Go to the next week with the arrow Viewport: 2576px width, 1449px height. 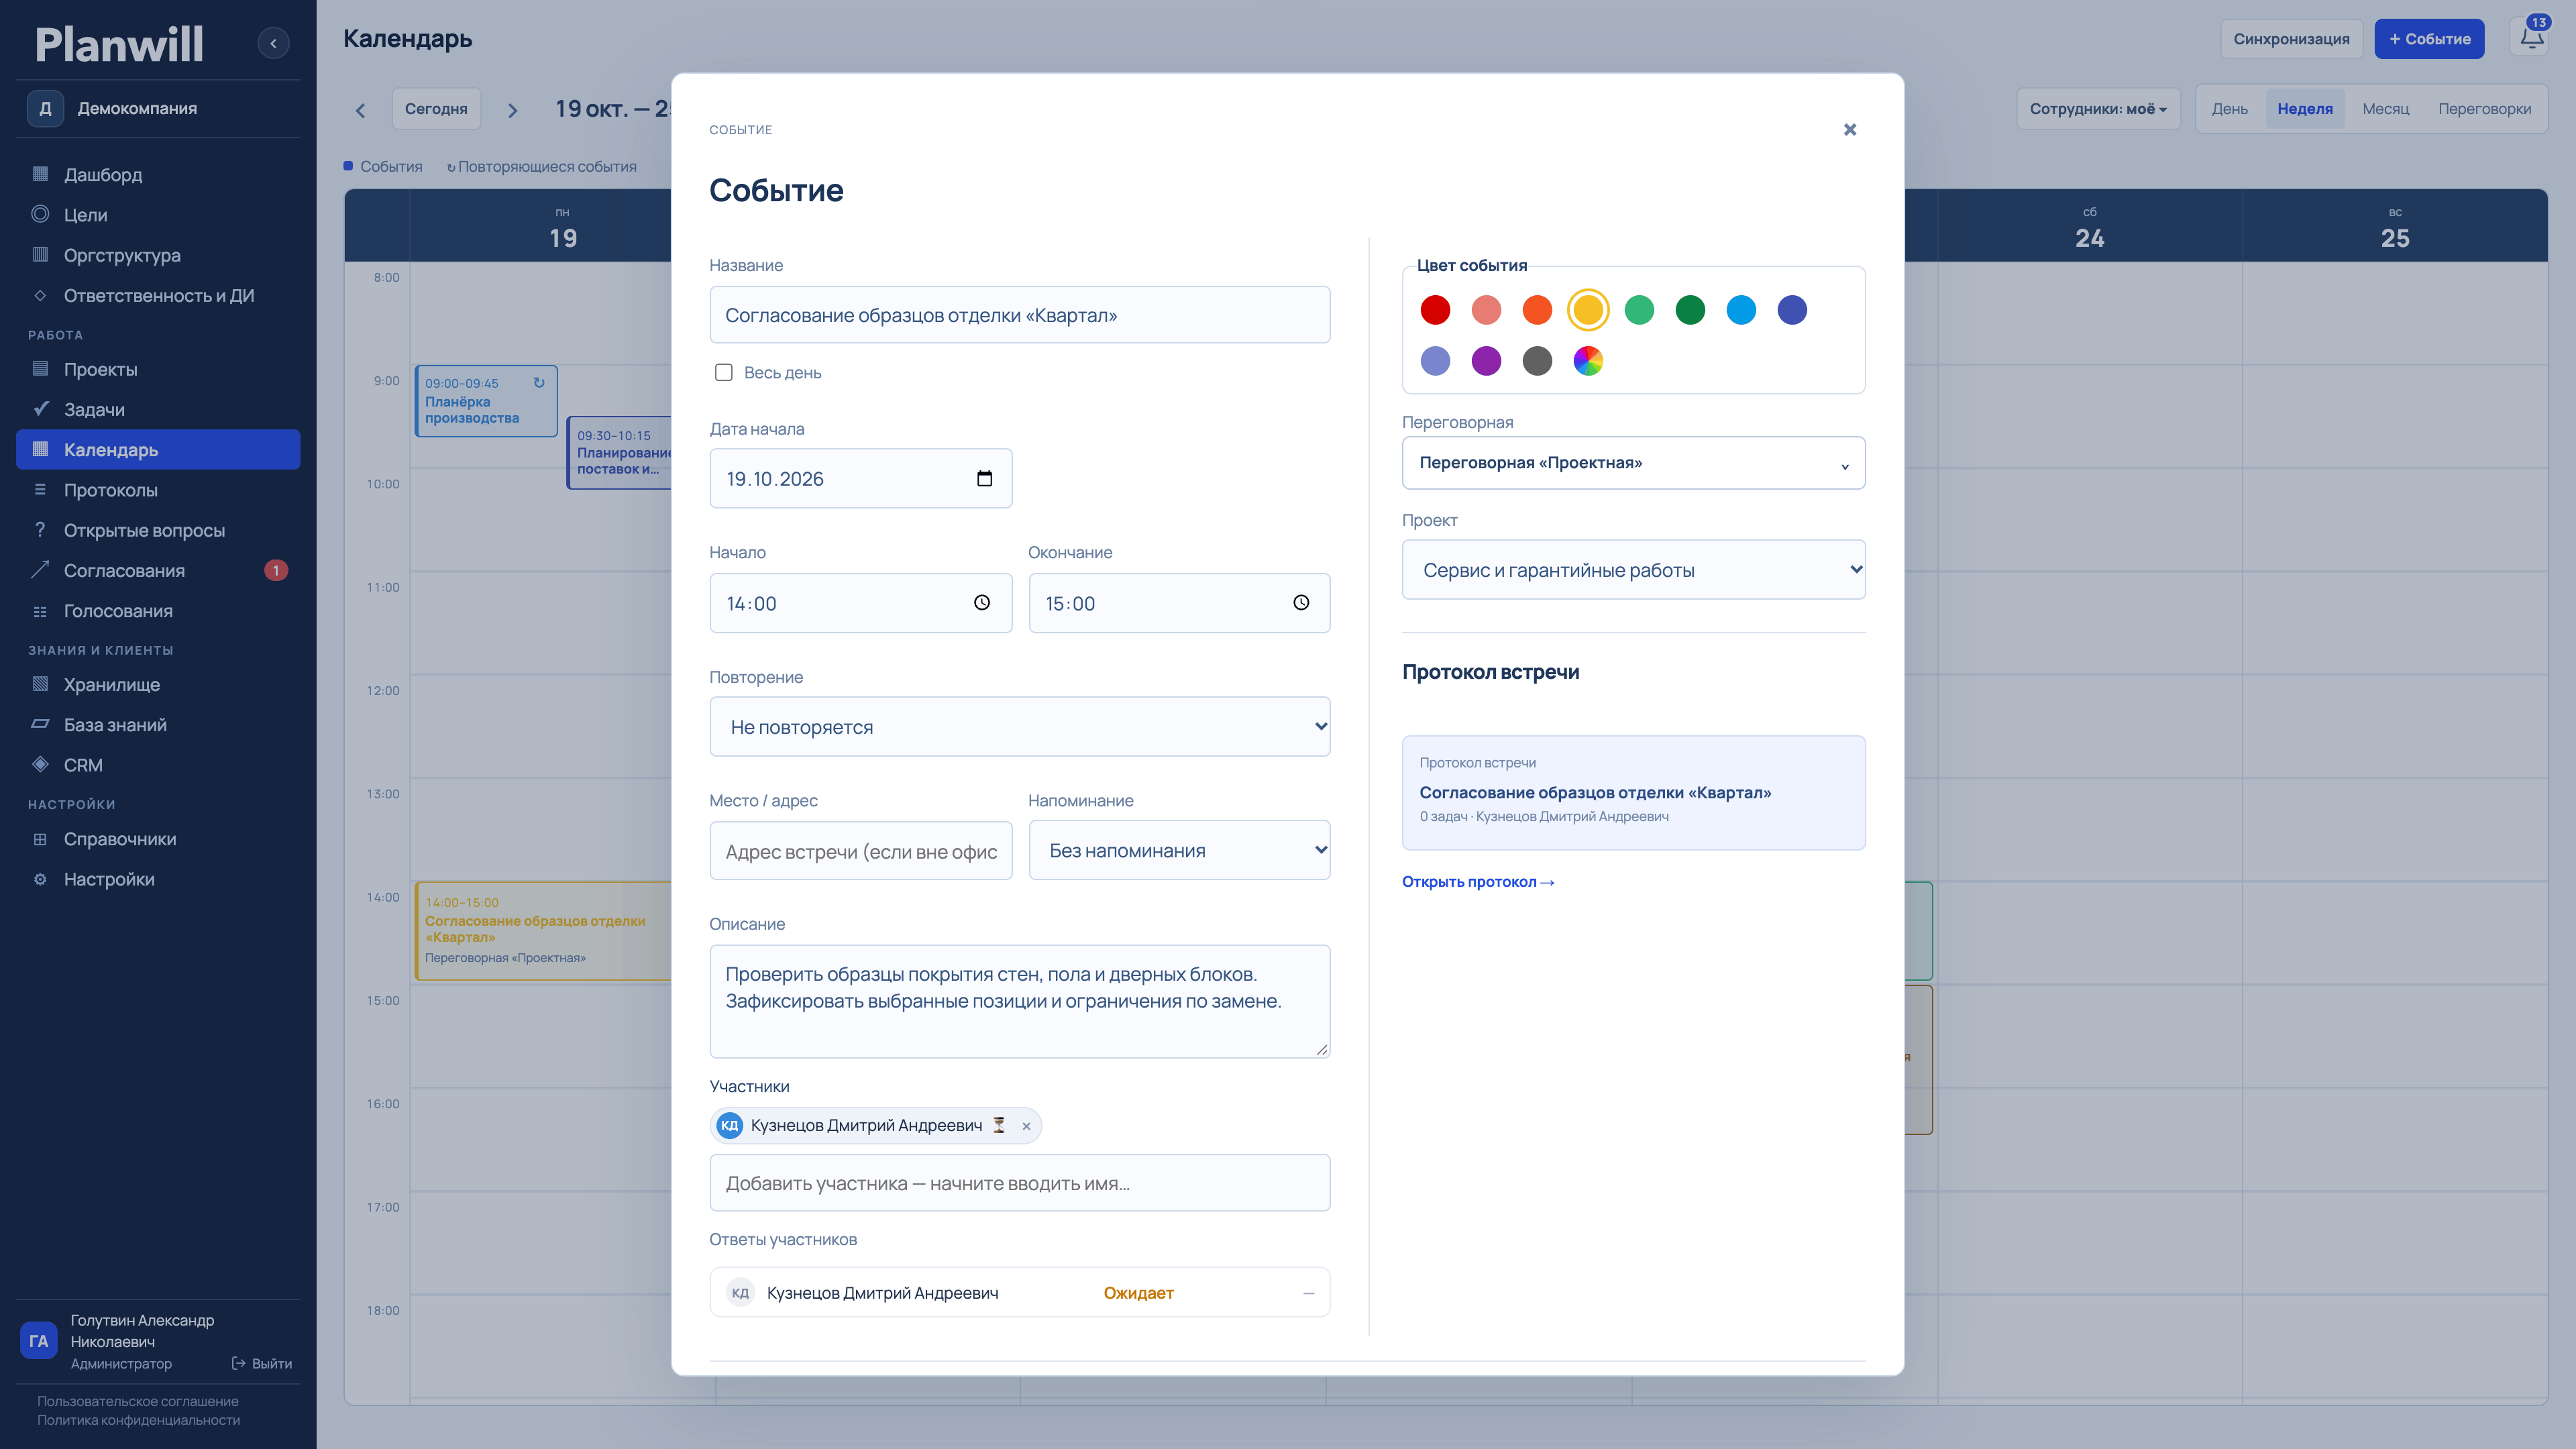tap(513, 110)
